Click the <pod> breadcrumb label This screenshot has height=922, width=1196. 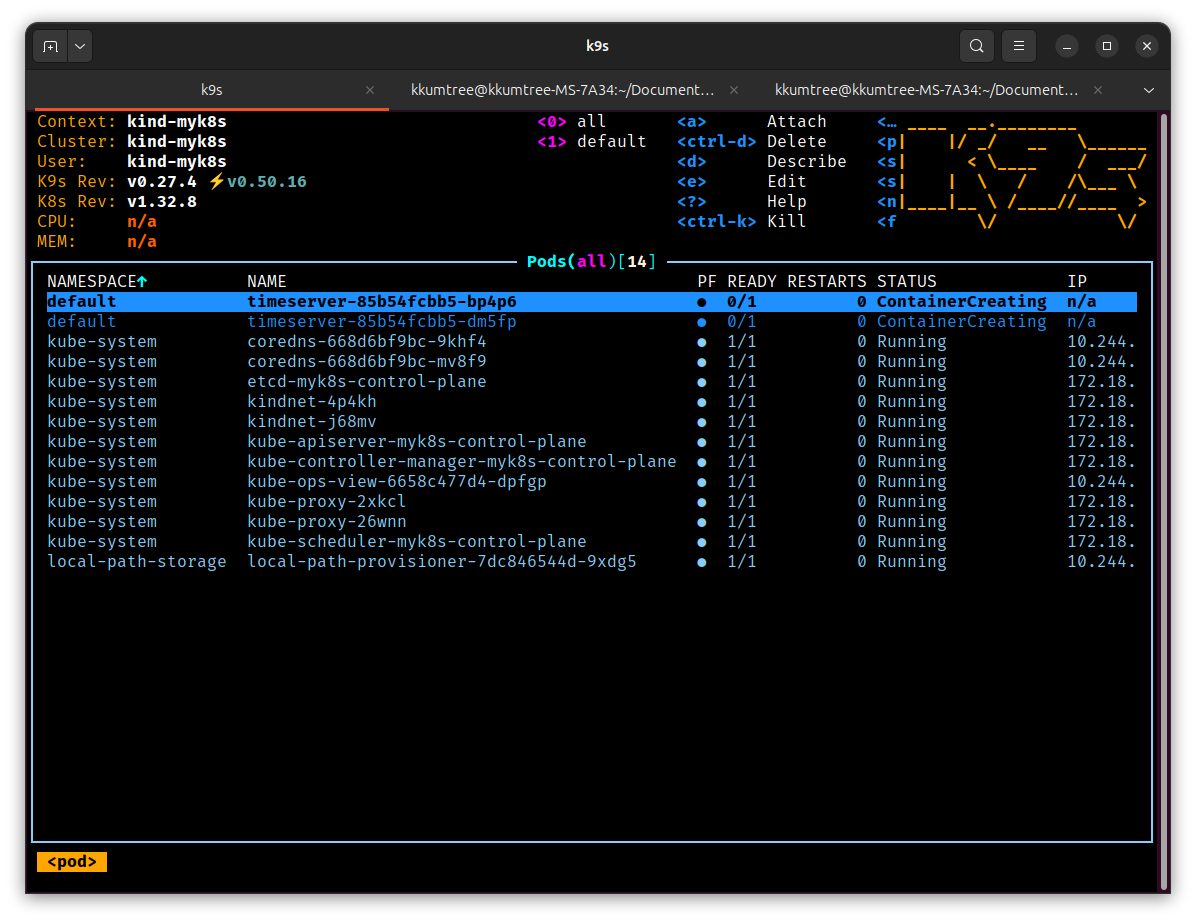pos(72,862)
